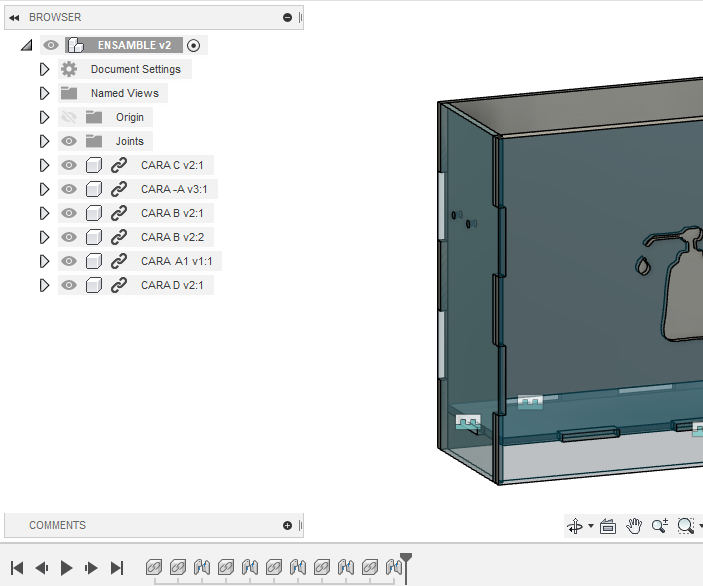
Task: Open the Orbit tool dropdown arrow
Action: [x=591, y=526]
